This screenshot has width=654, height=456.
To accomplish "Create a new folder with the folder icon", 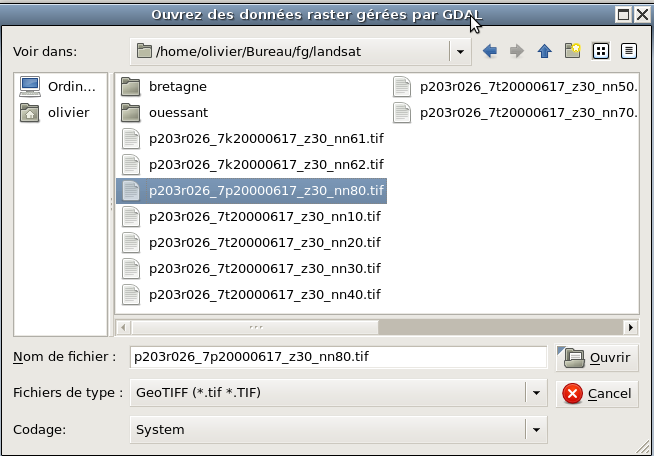I will (x=573, y=51).
